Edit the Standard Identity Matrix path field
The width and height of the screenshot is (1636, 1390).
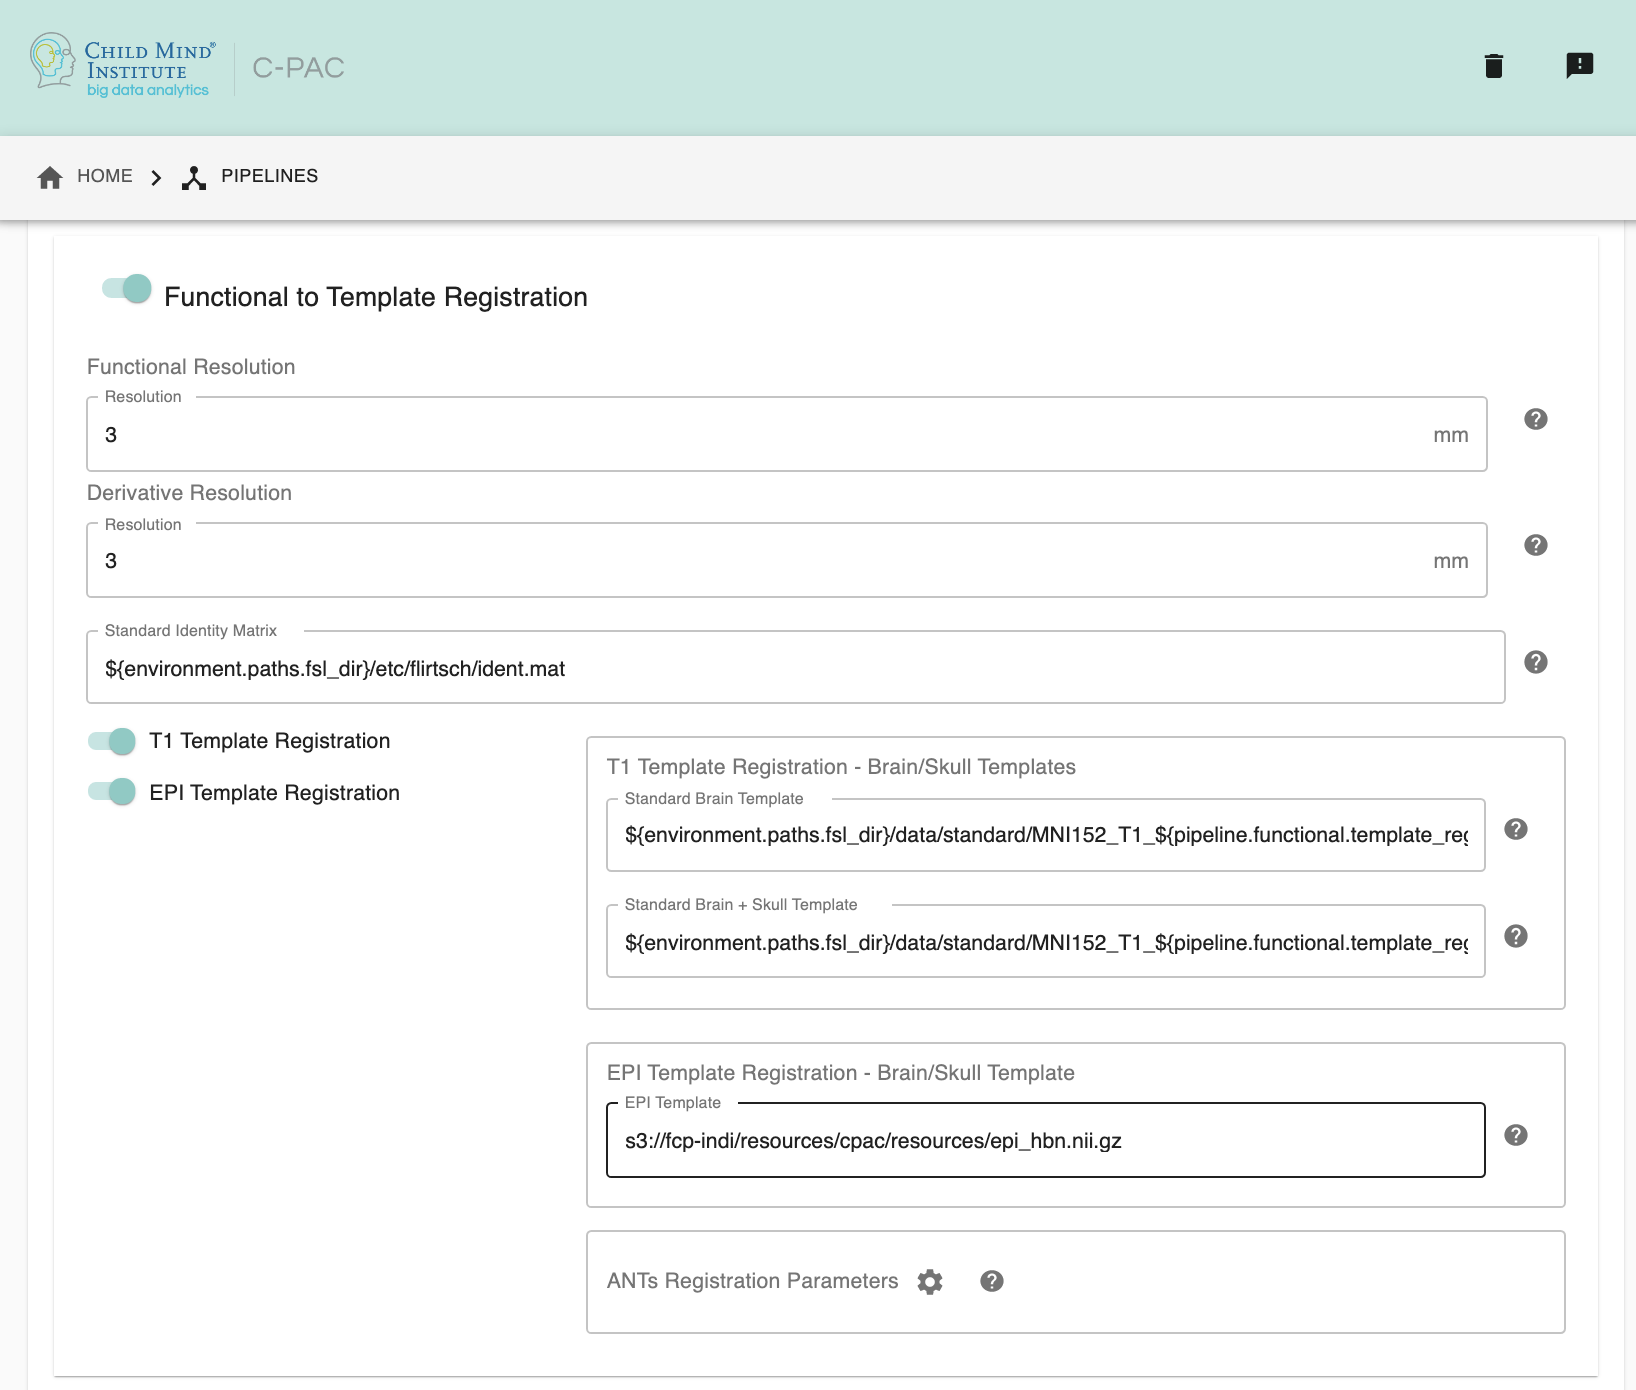click(x=795, y=669)
